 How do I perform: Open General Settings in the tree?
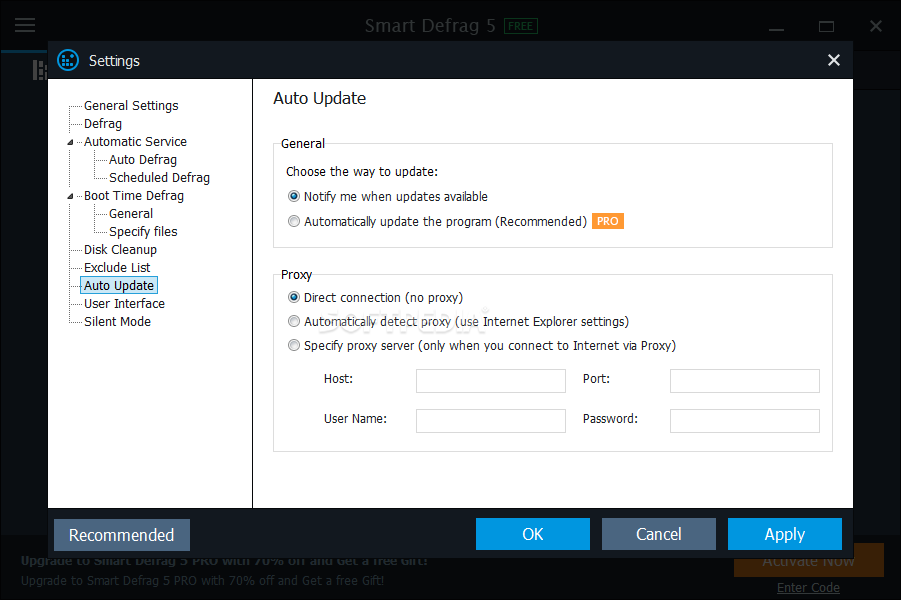131,106
